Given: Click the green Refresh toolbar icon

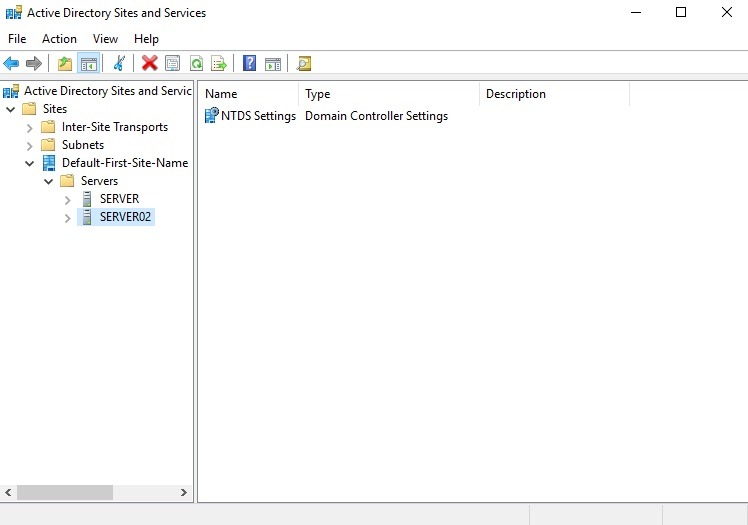Looking at the screenshot, I should [x=196, y=64].
